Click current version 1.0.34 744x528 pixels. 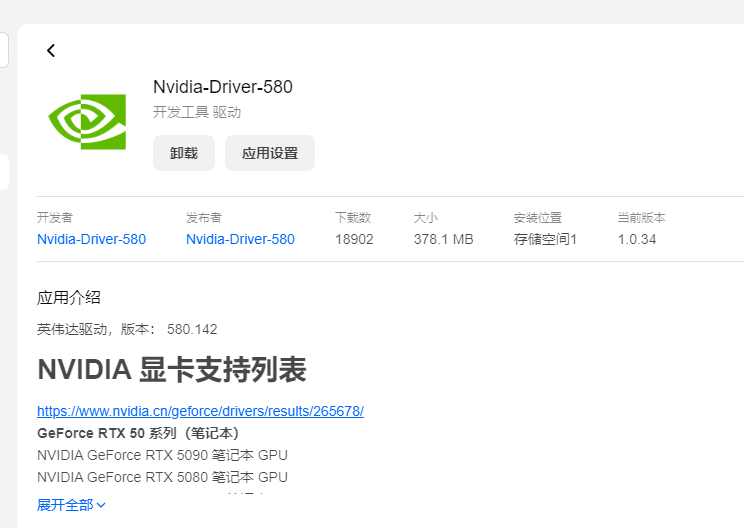[x=637, y=239]
